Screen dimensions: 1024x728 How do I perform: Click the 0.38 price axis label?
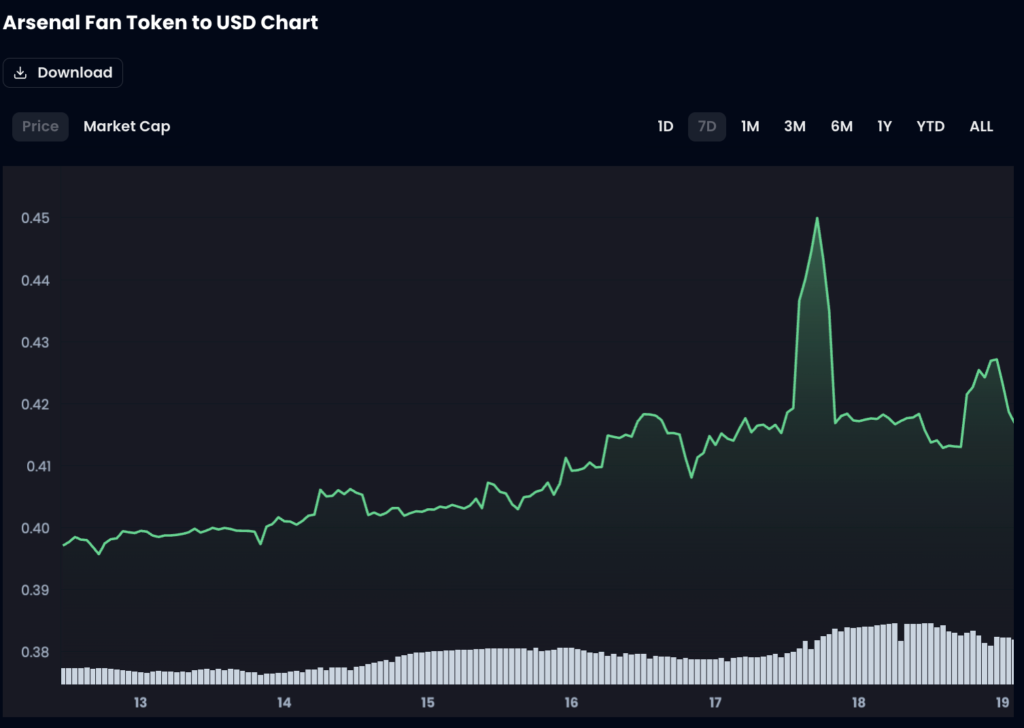click(x=35, y=652)
